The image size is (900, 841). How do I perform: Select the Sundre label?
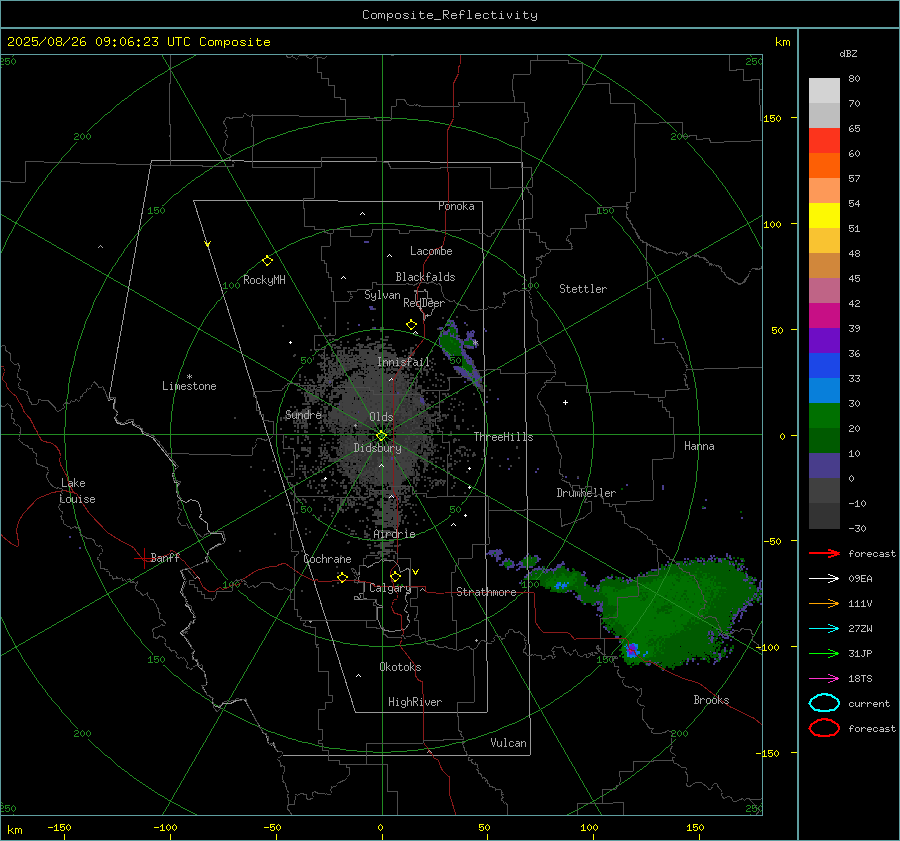click(303, 414)
